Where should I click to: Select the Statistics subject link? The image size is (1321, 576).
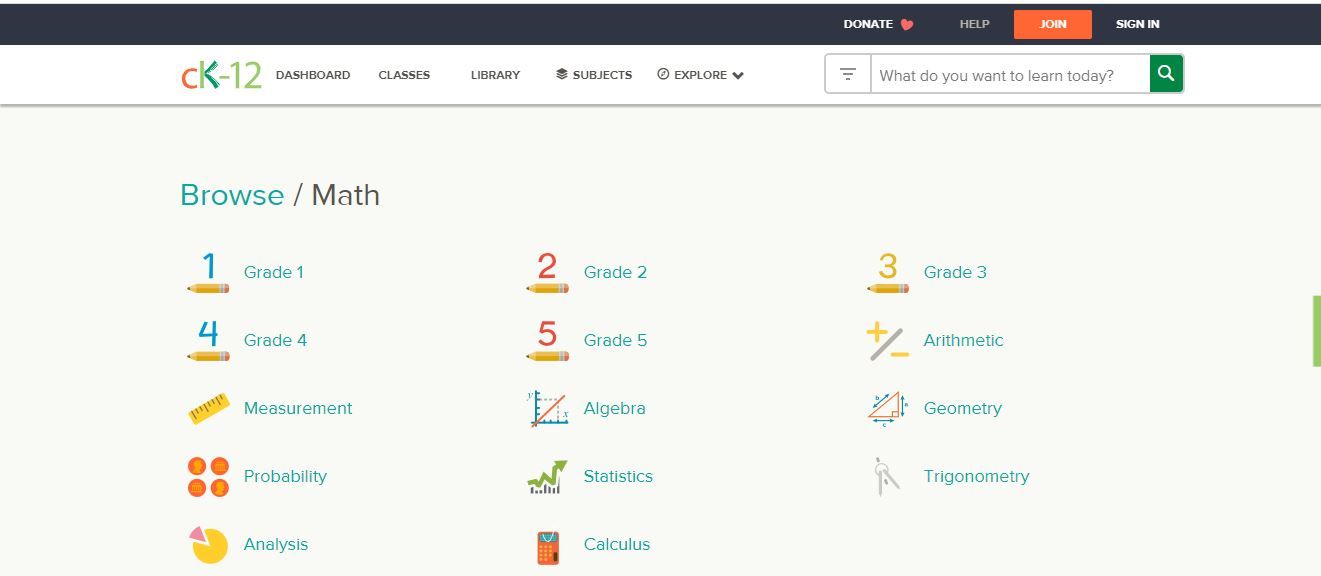click(x=618, y=476)
